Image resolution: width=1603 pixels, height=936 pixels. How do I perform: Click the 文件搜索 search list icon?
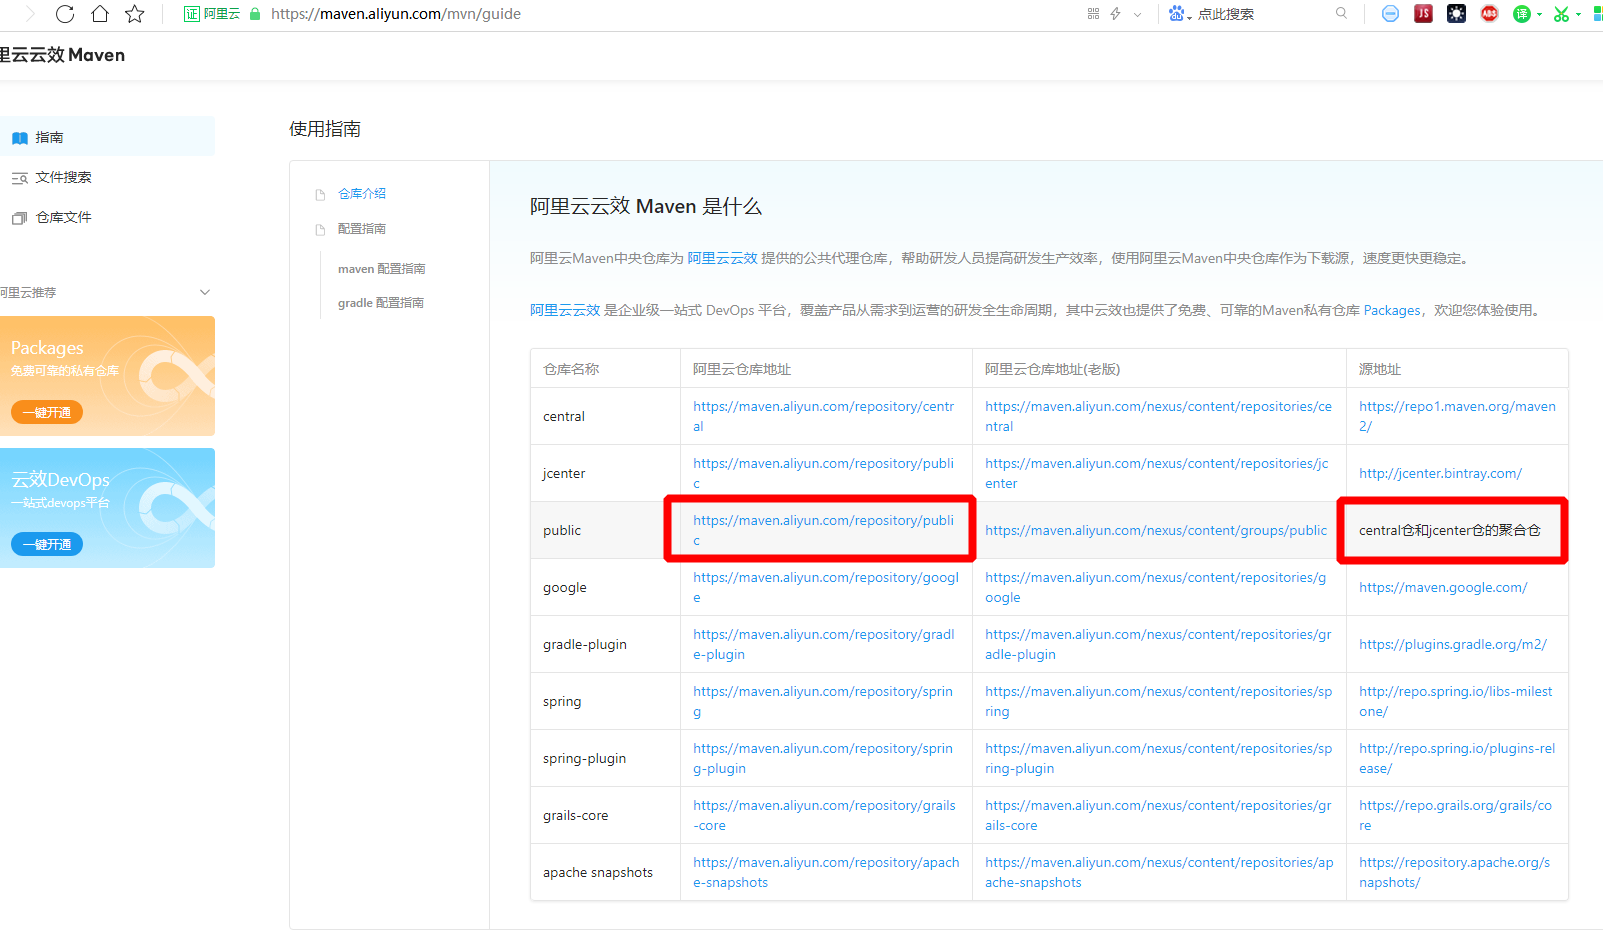click(x=19, y=178)
